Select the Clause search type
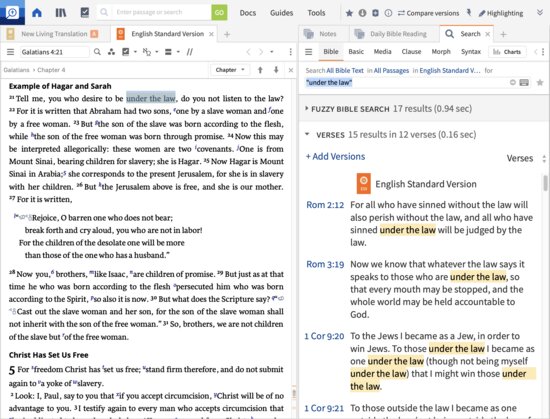The image size is (550, 419). pos(411,52)
